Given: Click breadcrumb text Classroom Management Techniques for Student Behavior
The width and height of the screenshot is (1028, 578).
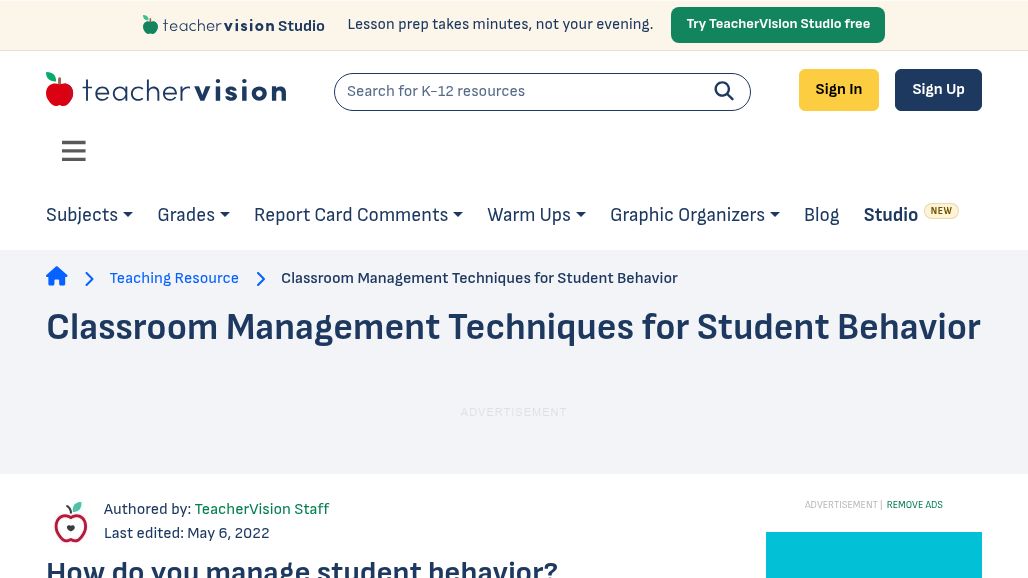Looking at the screenshot, I should coord(479,278).
